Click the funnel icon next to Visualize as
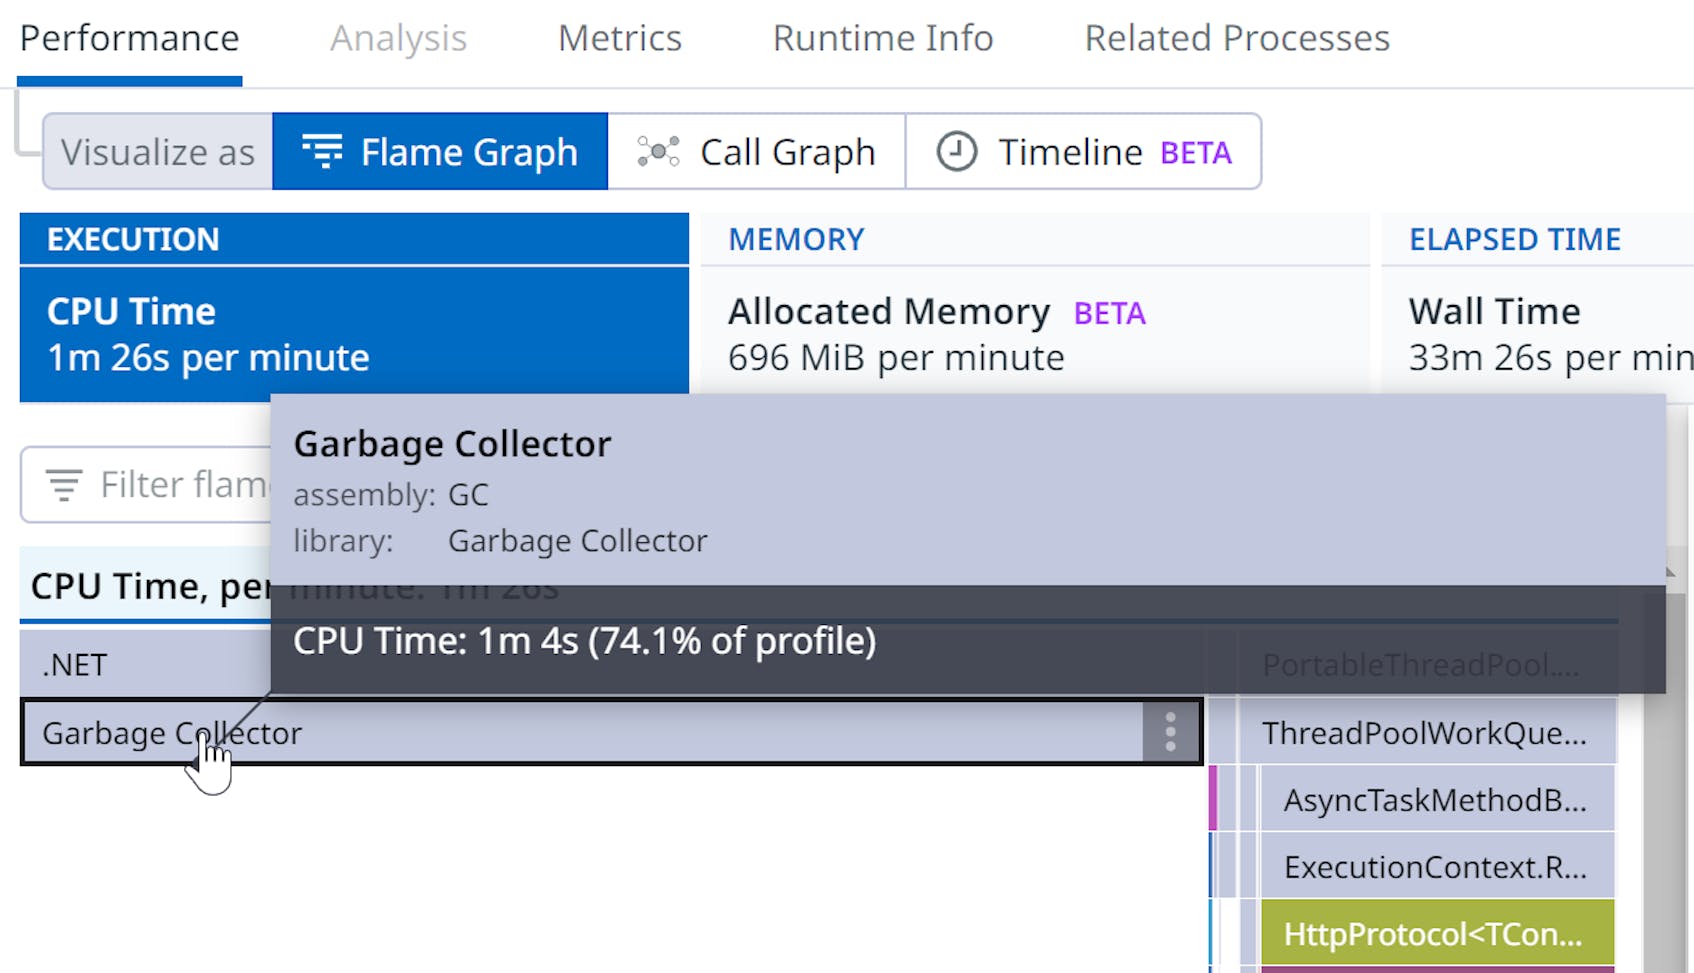 point(322,152)
